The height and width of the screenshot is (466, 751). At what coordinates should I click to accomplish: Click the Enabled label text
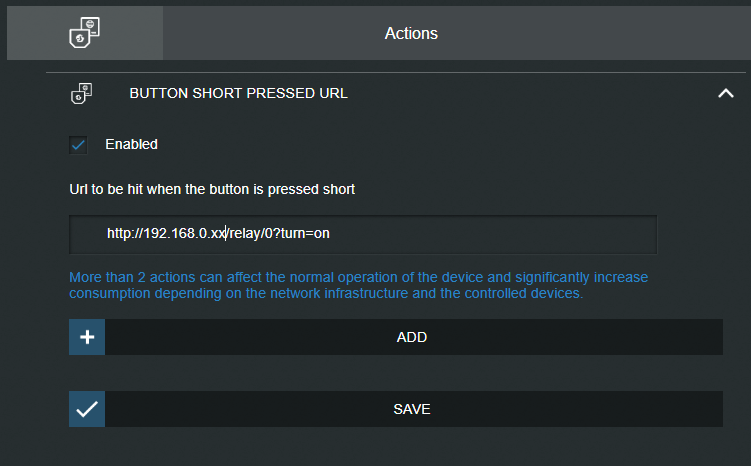131,144
